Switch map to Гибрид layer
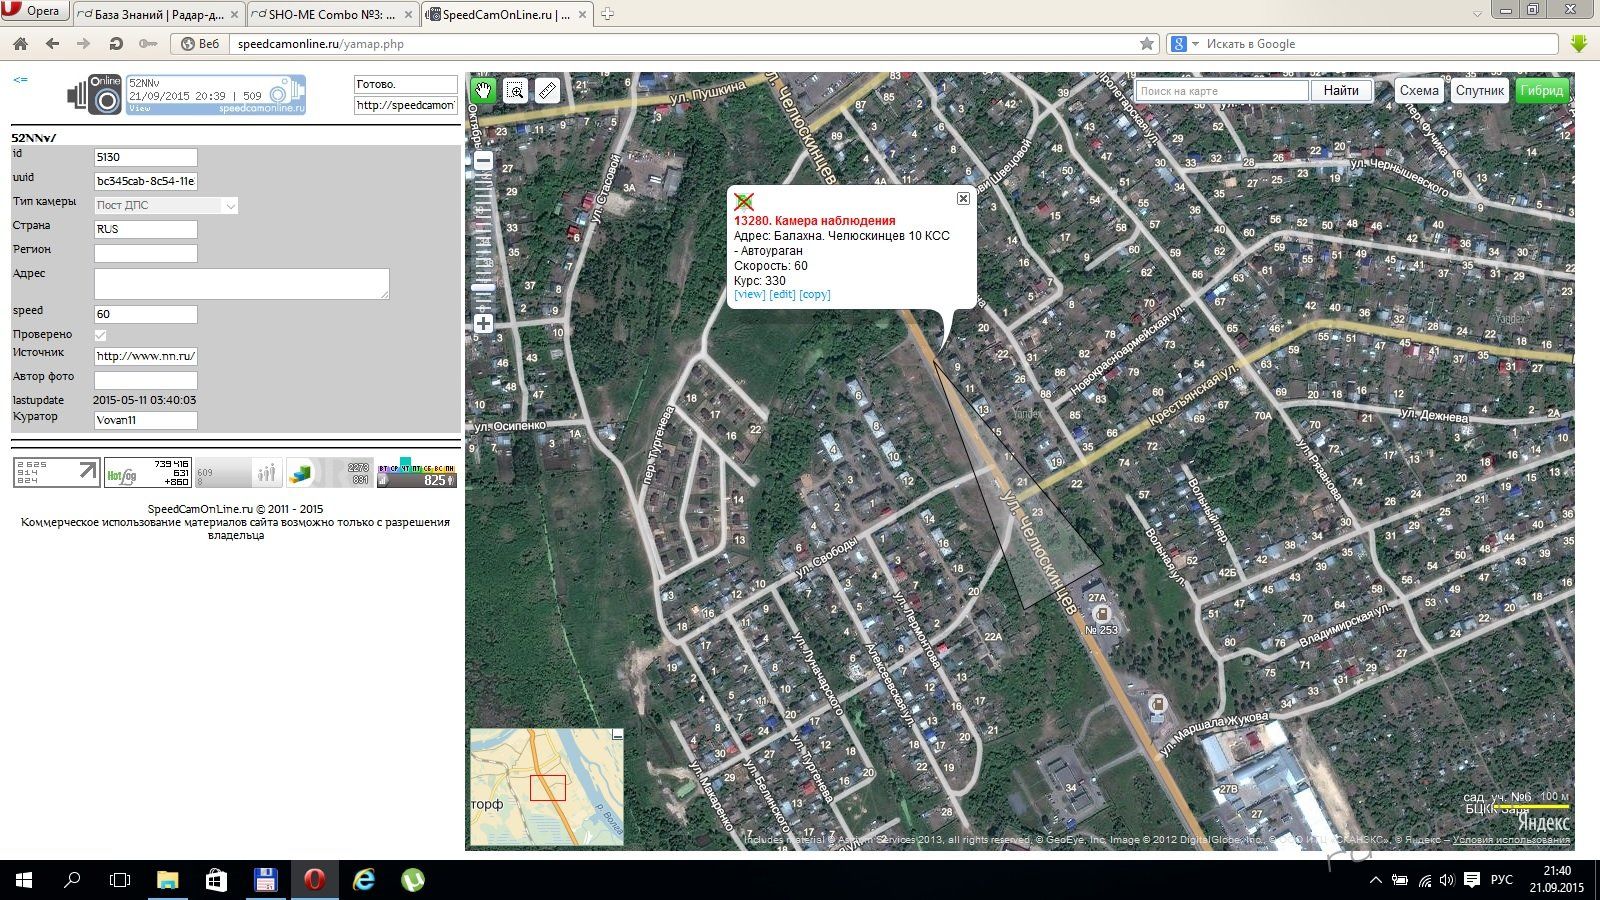The height and width of the screenshot is (900, 1600). click(1541, 91)
